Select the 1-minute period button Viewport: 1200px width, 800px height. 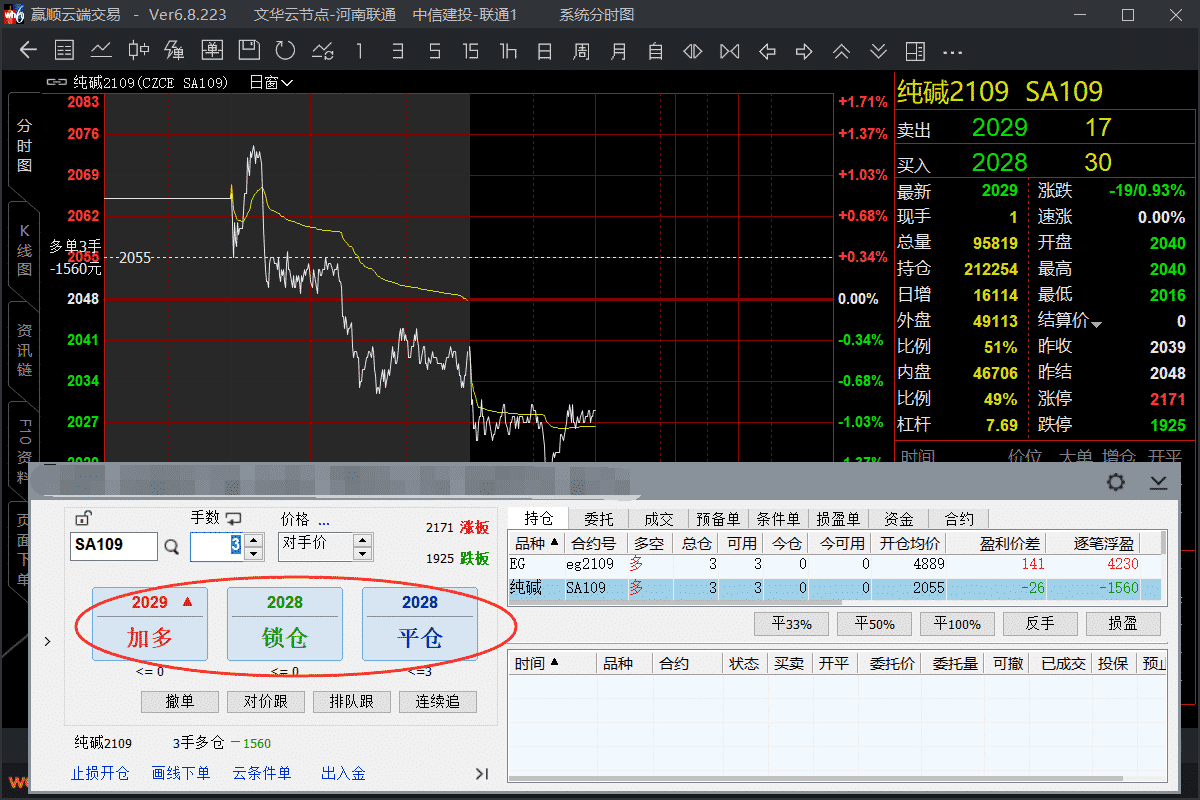click(x=360, y=51)
